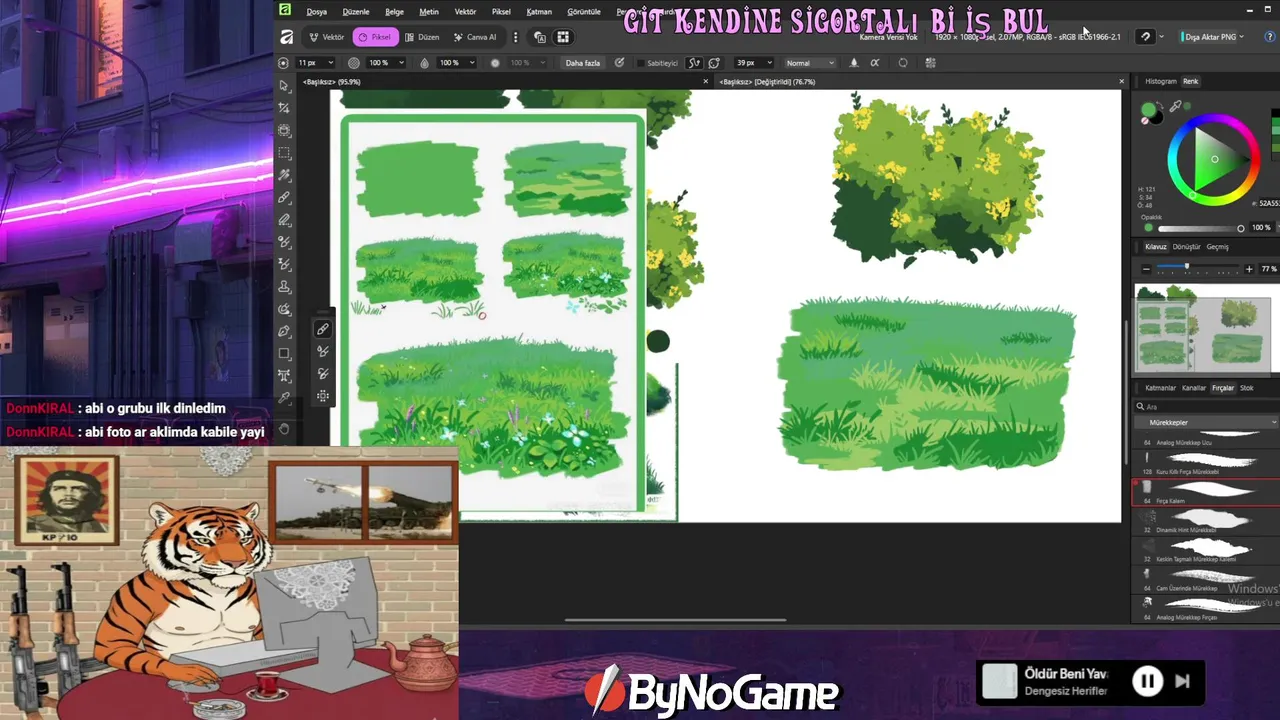This screenshot has width=1280, height=720.
Task: Open the Mürekkepler brush category dropdown
Action: tap(1206, 422)
